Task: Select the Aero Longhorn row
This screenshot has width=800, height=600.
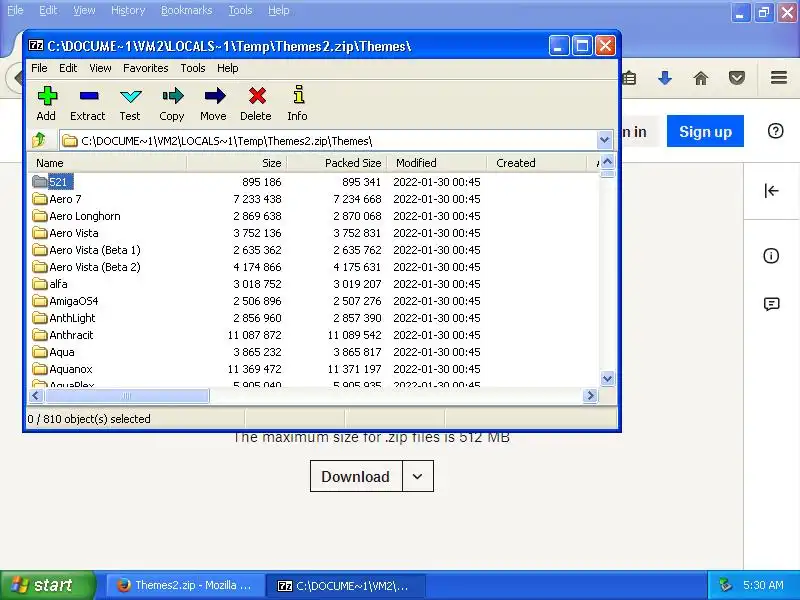Action: click(313, 216)
